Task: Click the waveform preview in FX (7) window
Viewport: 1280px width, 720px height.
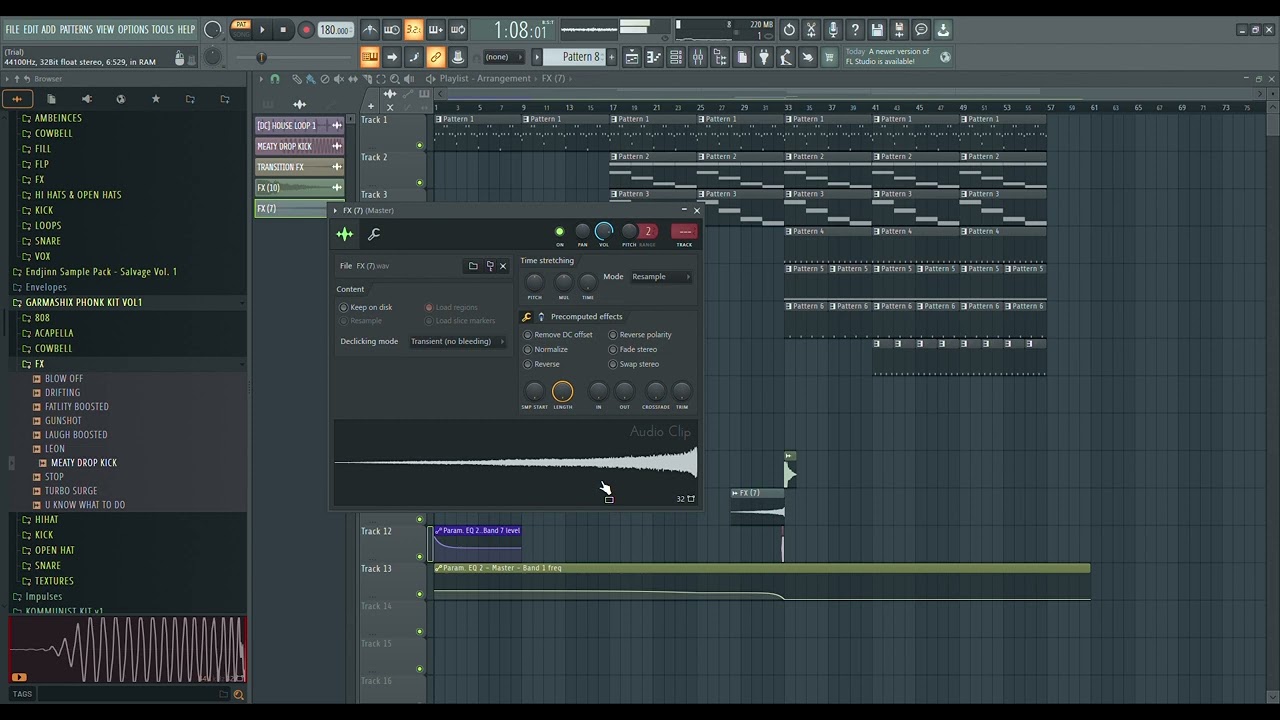Action: pyautogui.click(x=515, y=463)
